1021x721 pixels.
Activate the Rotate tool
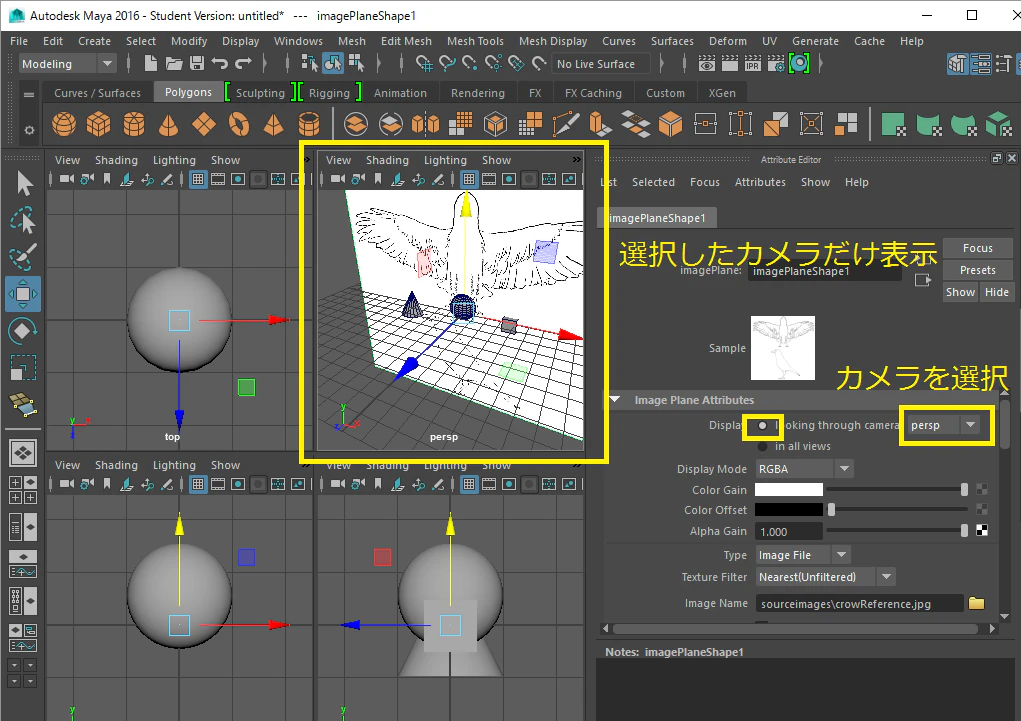23,331
